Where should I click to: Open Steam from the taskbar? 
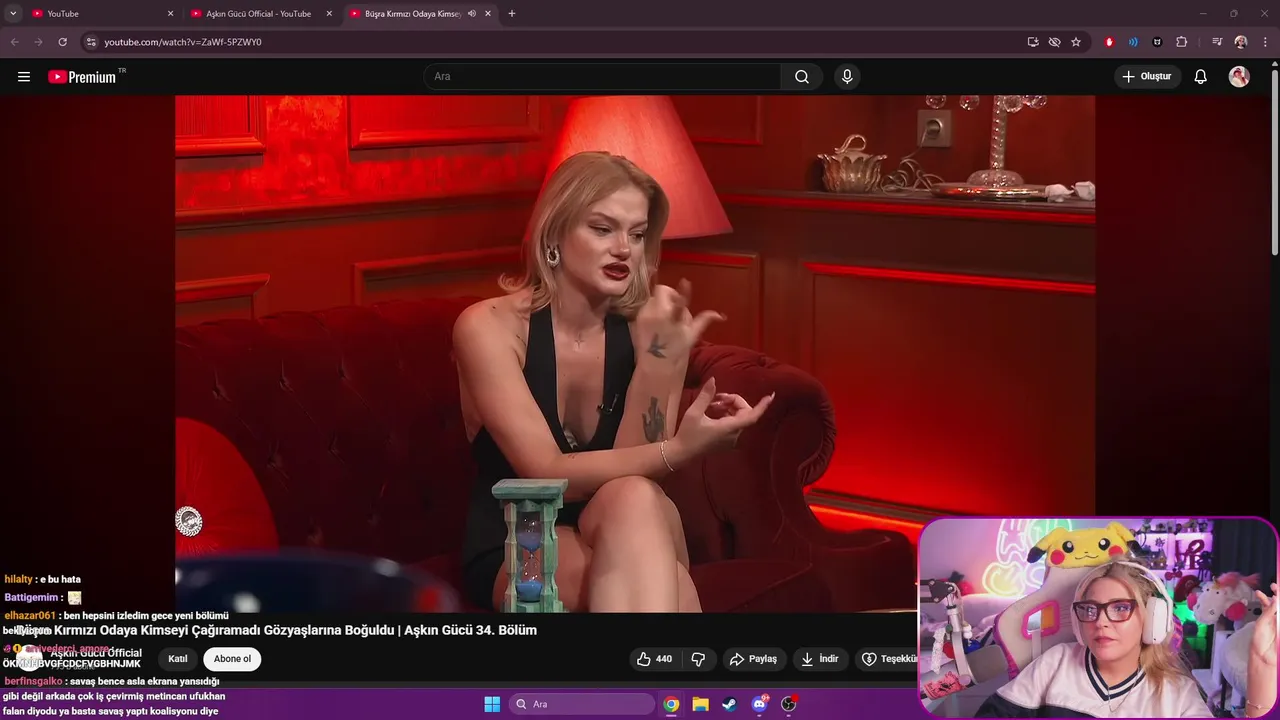[729, 704]
